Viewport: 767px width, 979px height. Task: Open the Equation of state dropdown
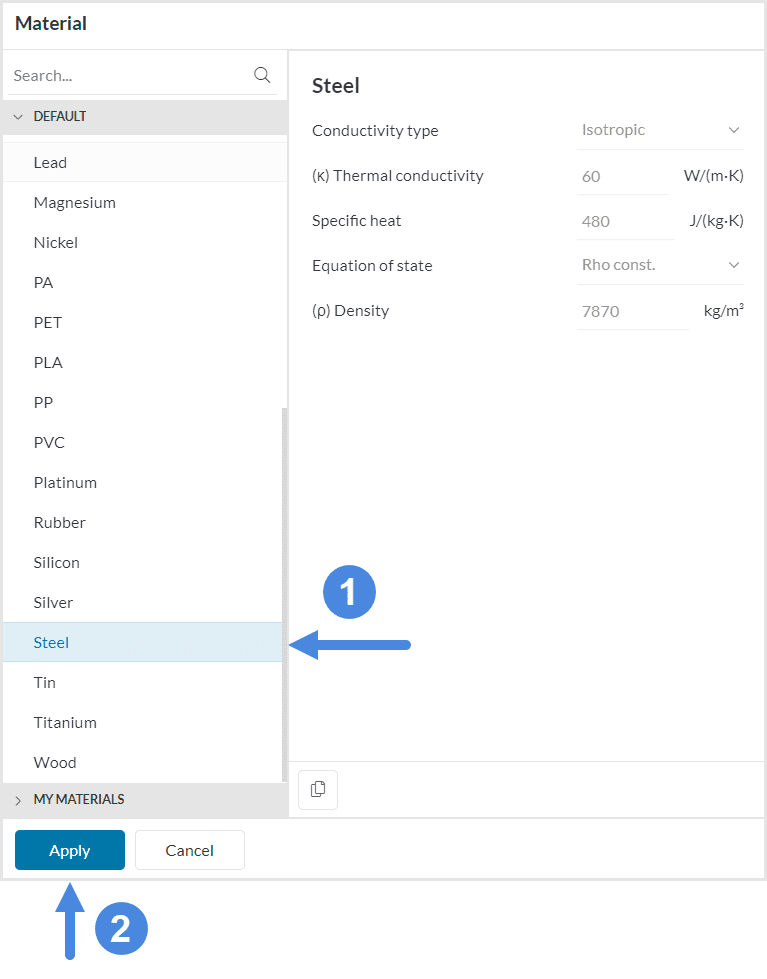(660, 265)
